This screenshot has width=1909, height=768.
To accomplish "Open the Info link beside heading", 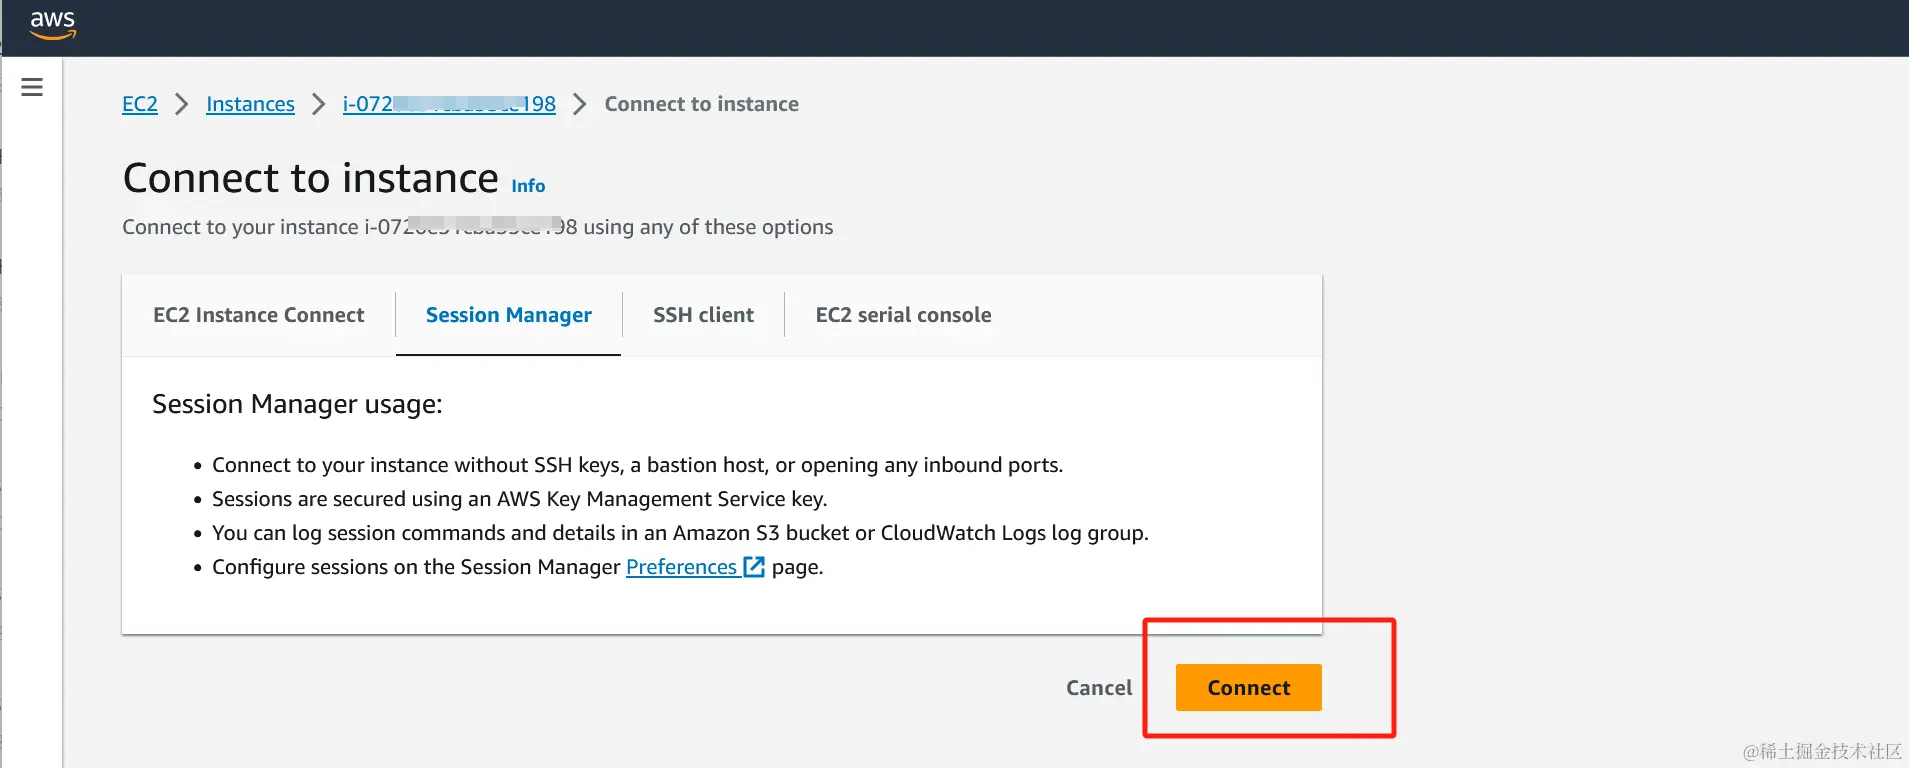I will [528, 186].
